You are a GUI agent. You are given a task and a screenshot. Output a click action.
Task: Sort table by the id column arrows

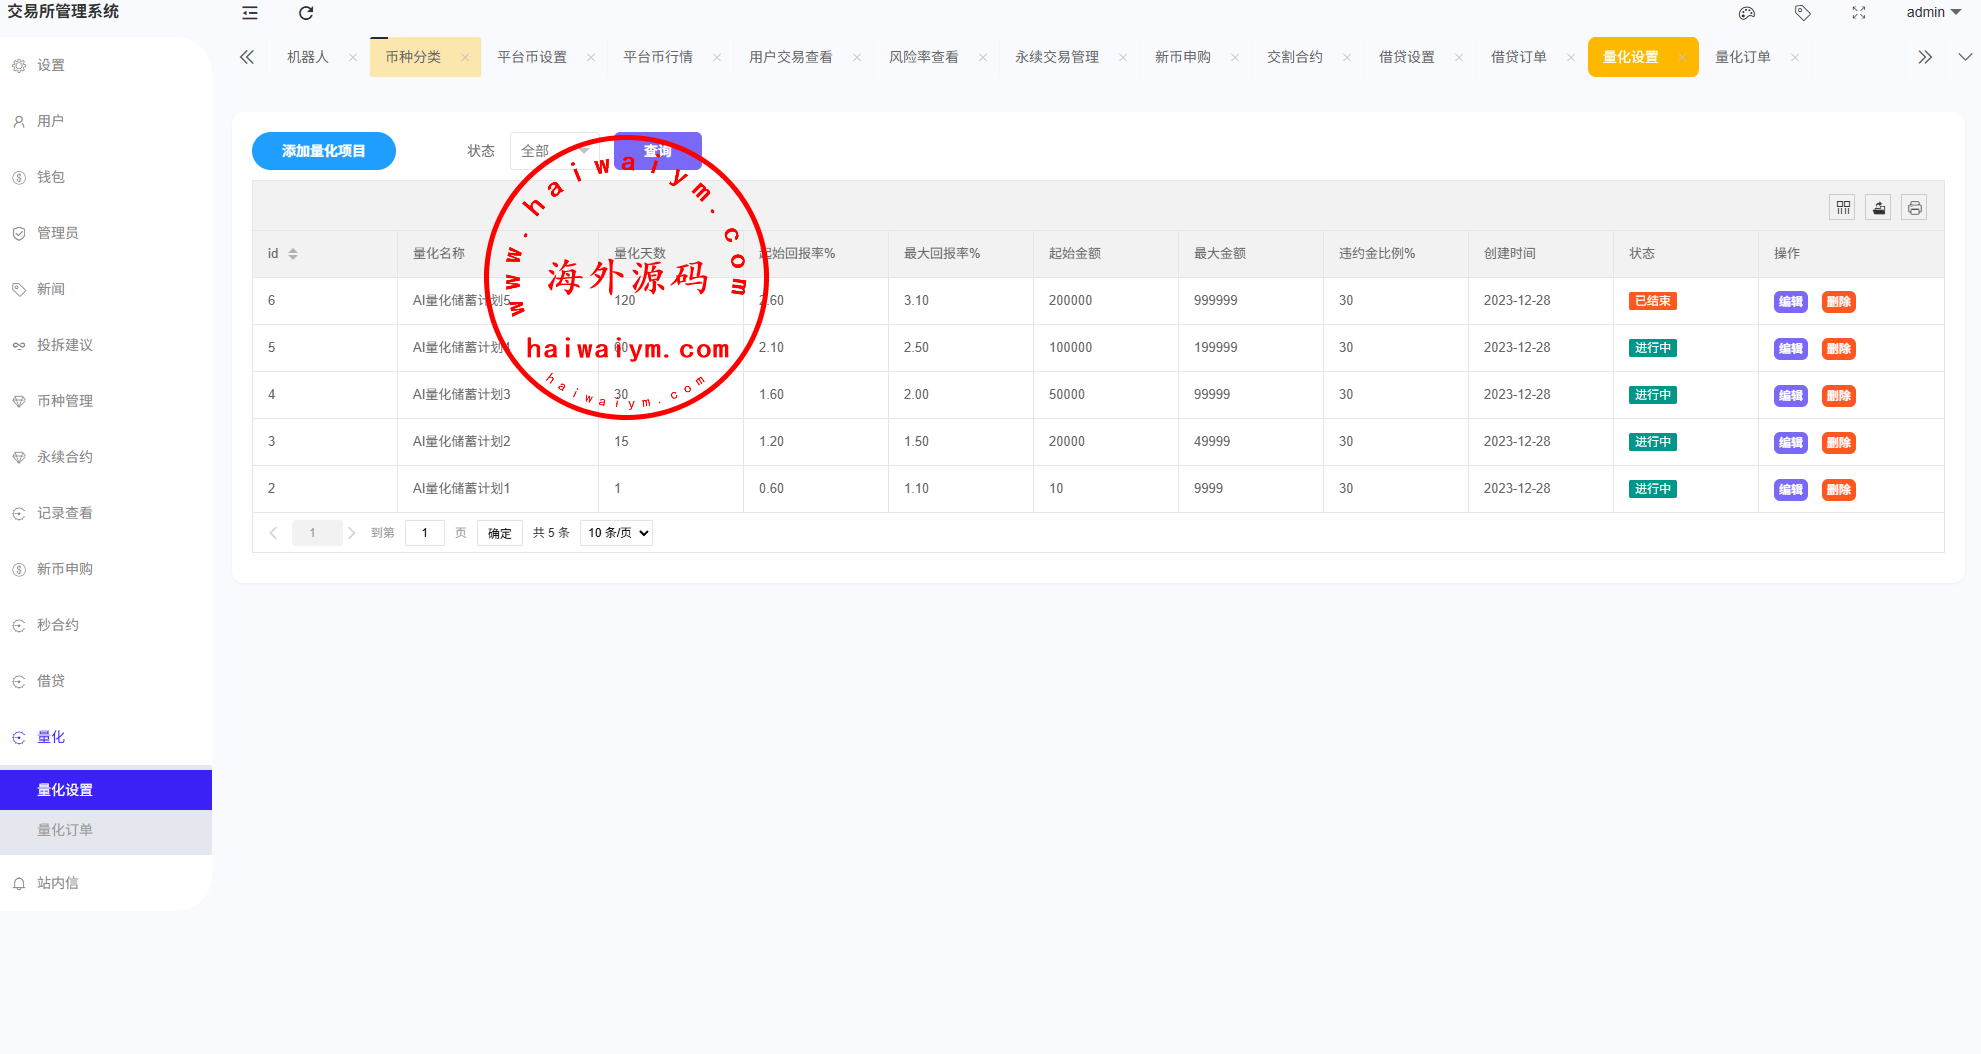click(293, 254)
